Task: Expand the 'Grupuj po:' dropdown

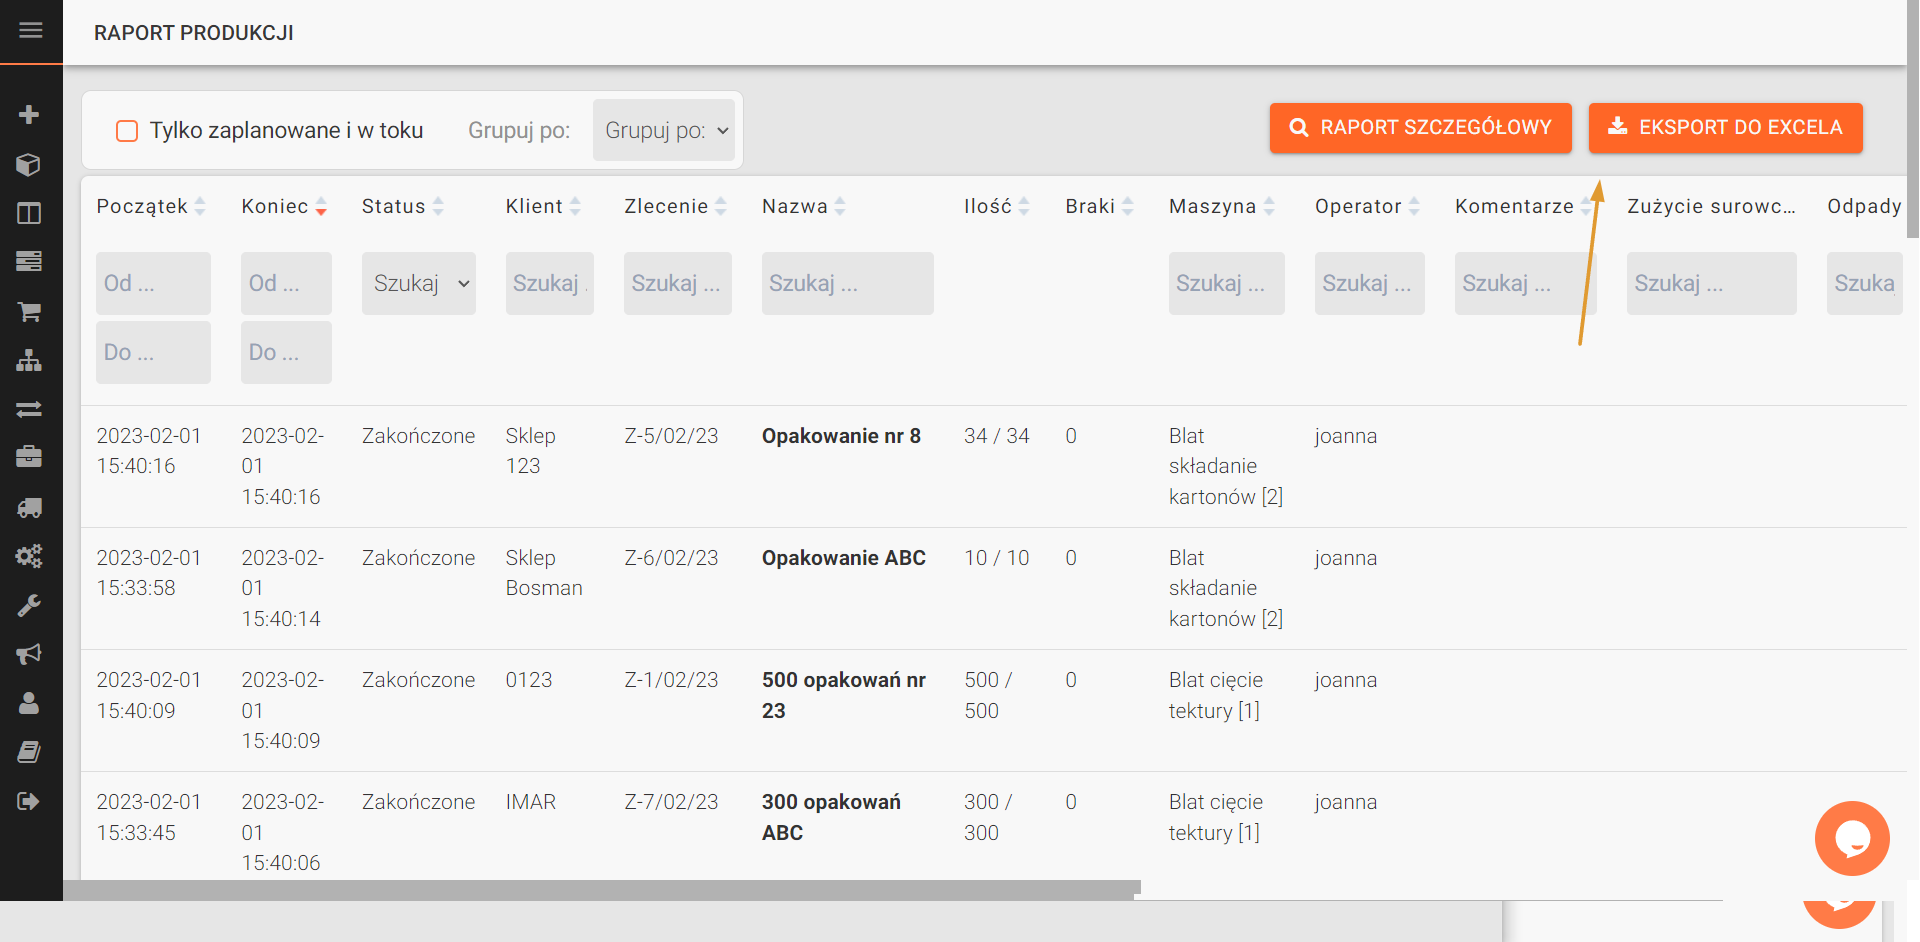Action: (x=664, y=131)
